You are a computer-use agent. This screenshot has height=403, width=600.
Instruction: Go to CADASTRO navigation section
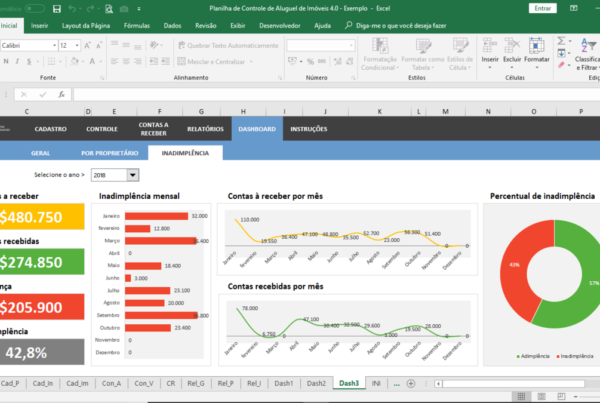pyautogui.click(x=51, y=129)
